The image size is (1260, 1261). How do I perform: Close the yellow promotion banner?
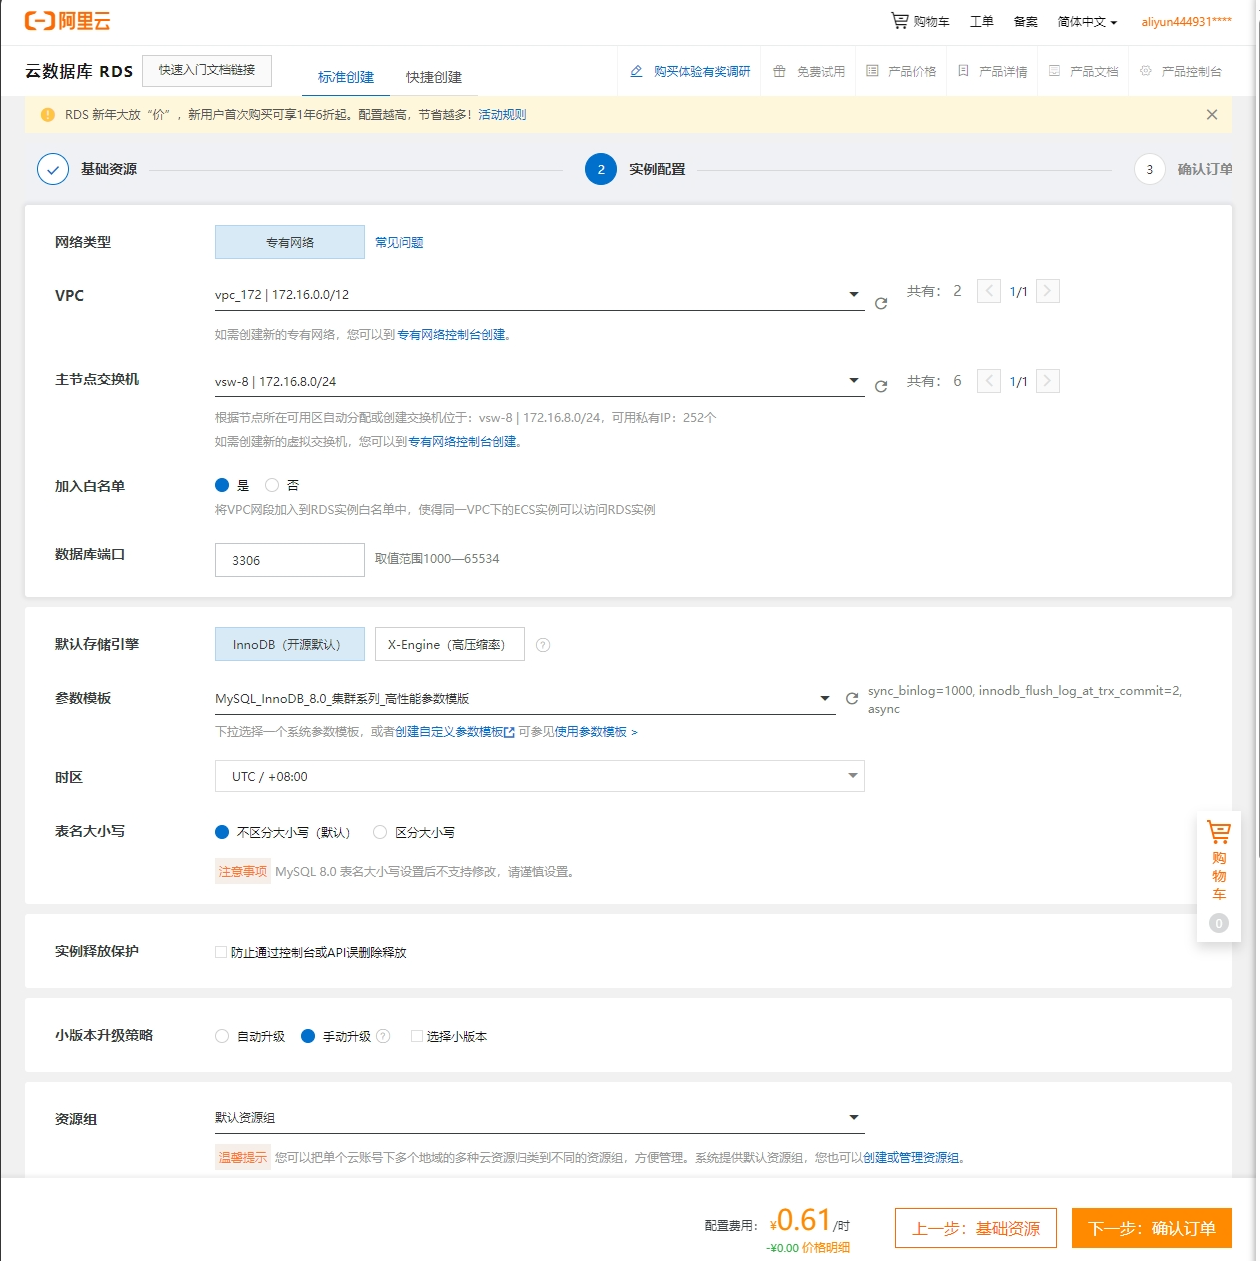tap(1212, 115)
